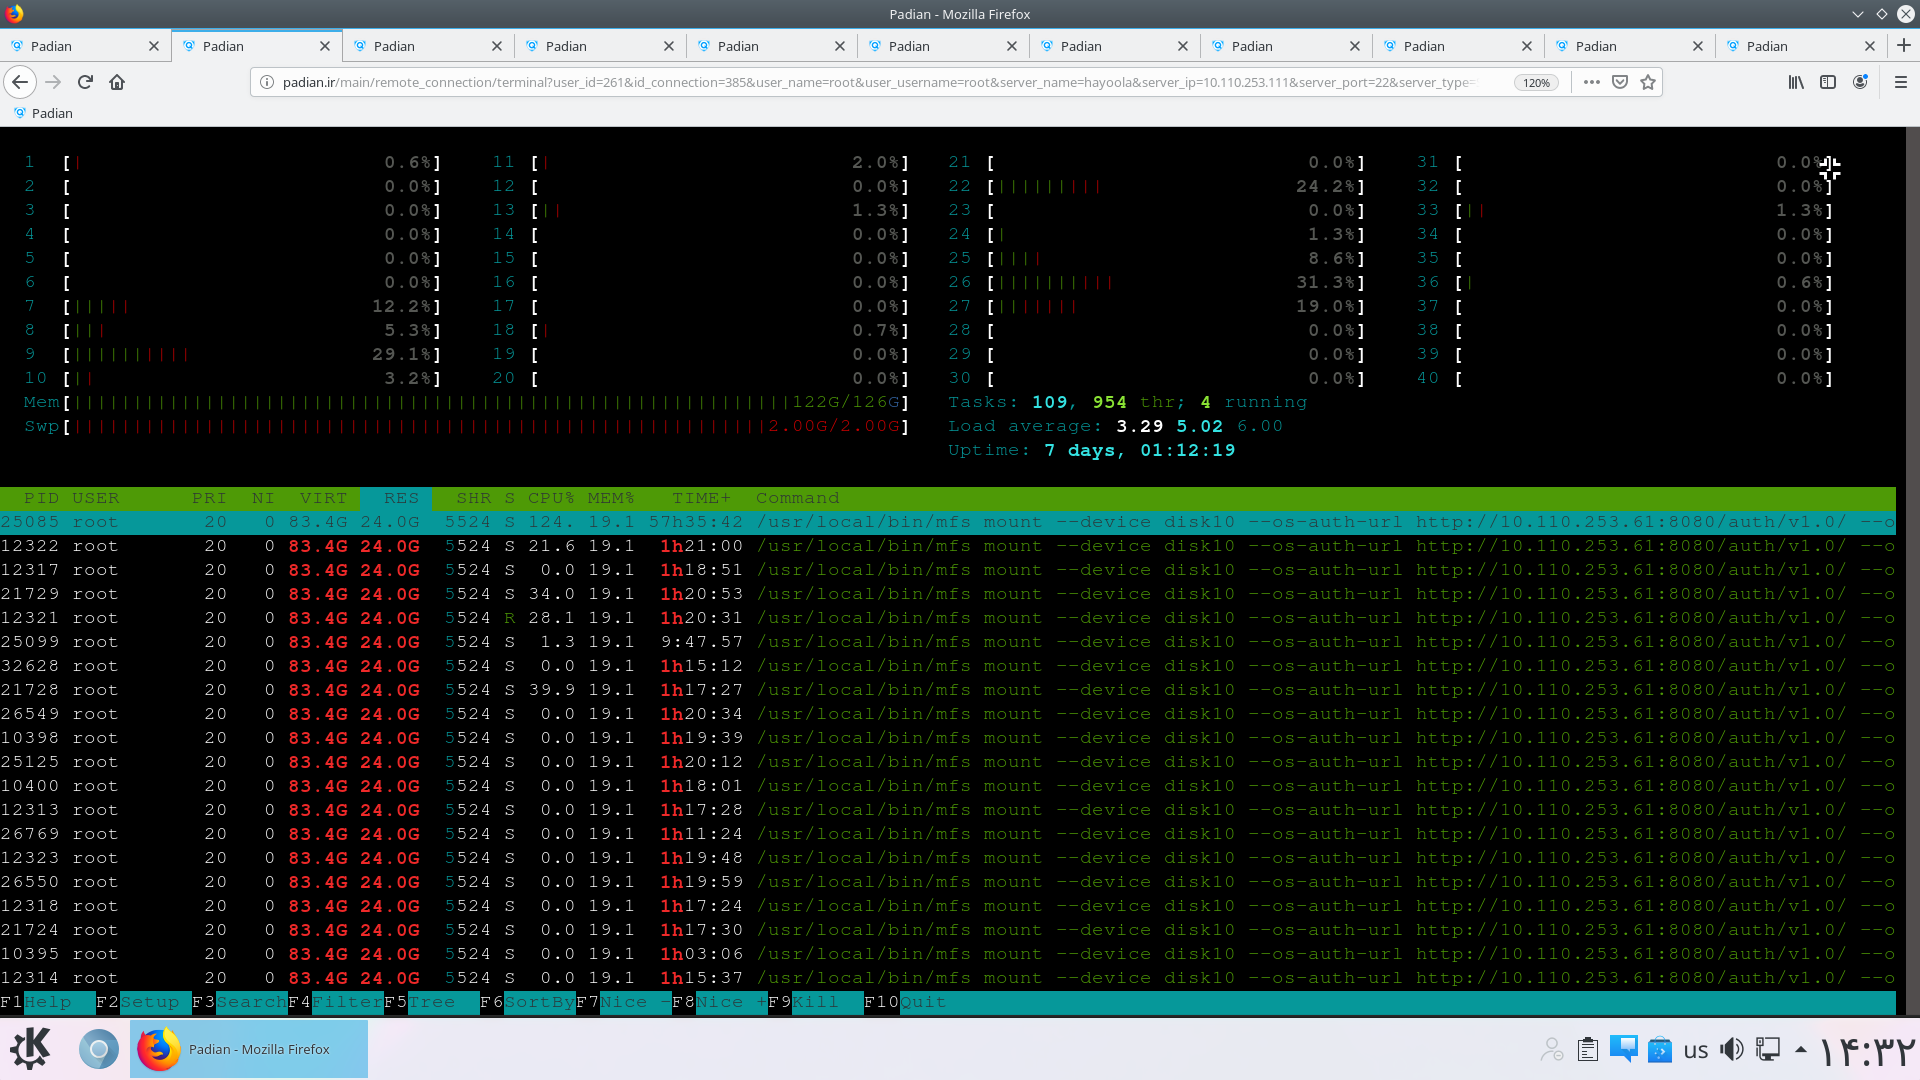The image size is (1920, 1080).
Task: Toggle the sidebar view icon
Action: click(1828, 82)
